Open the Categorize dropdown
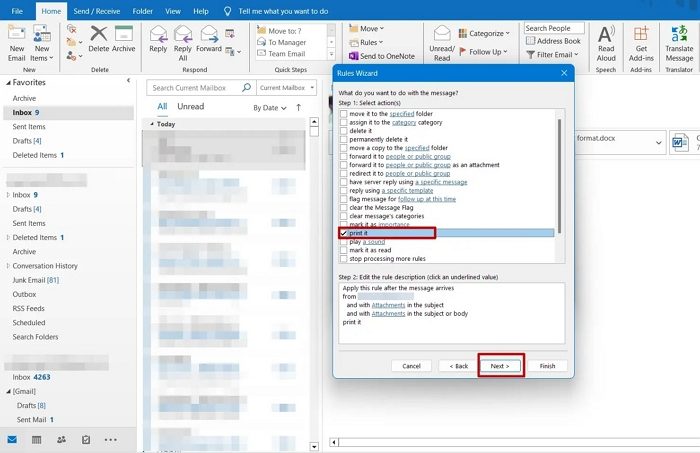700x453 pixels. click(x=484, y=33)
